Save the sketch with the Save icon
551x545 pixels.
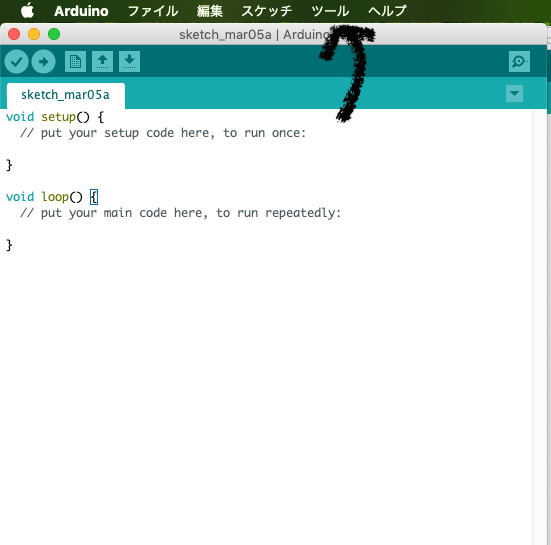pyautogui.click(x=129, y=61)
